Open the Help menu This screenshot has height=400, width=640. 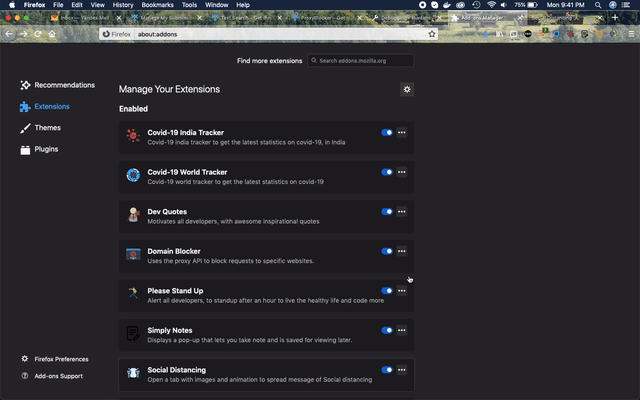(x=243, y=5)
